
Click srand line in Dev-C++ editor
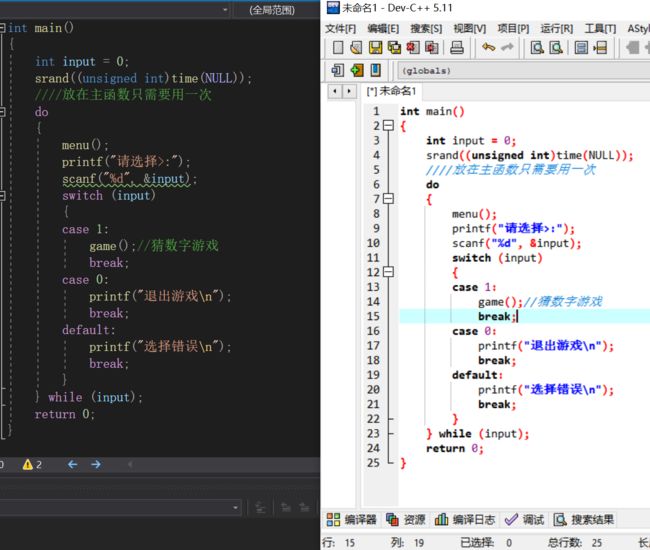[x=530, y=155]
